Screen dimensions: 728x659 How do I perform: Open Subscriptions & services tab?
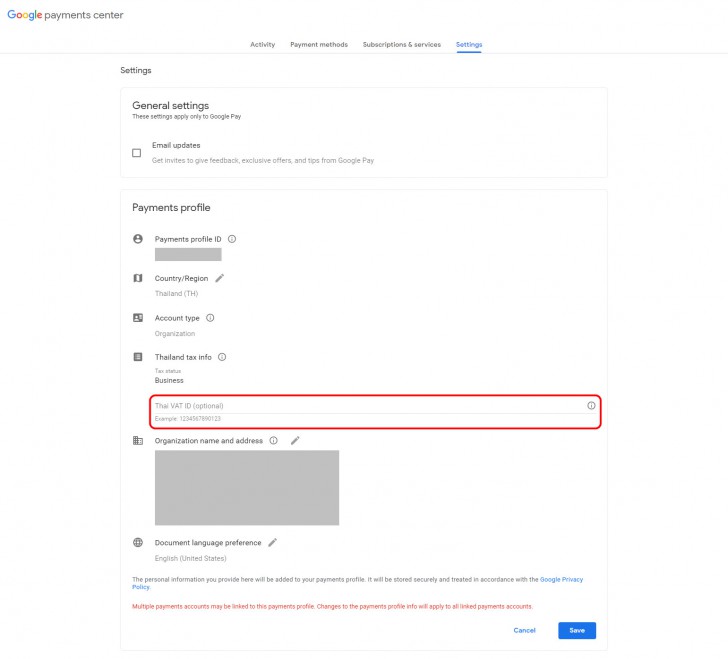[402, 45]
